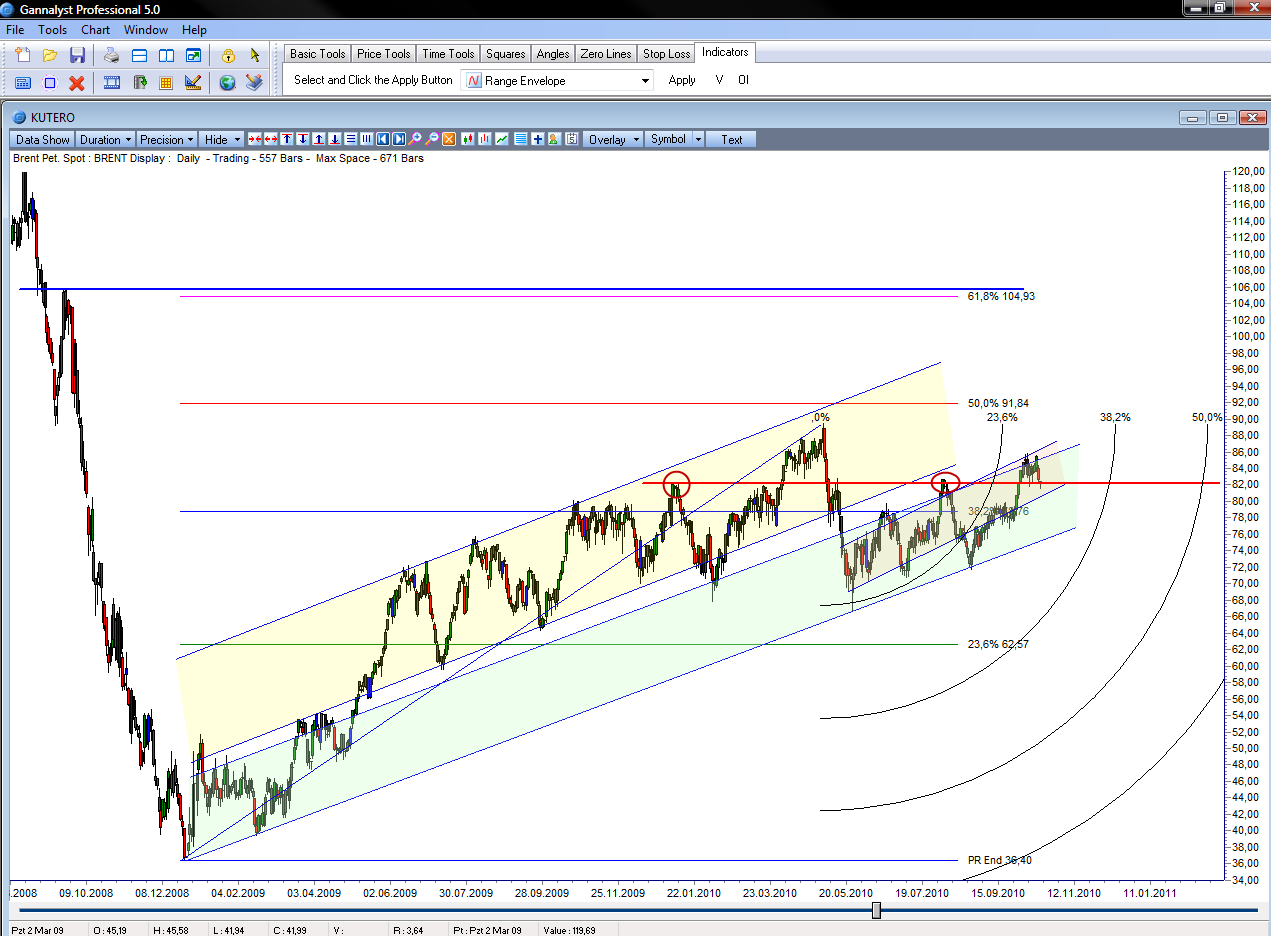Viewport: 1271px width, 936px height.
Task: Click the globe icon in toolbar
Action: pos(227,82)
